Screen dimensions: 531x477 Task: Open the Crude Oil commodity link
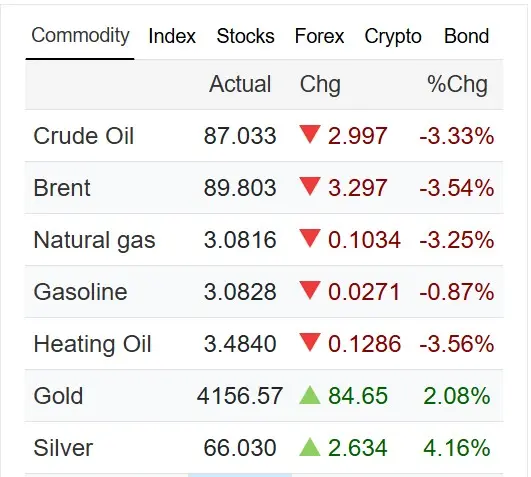pyautogui.click(x=84, y=136)
